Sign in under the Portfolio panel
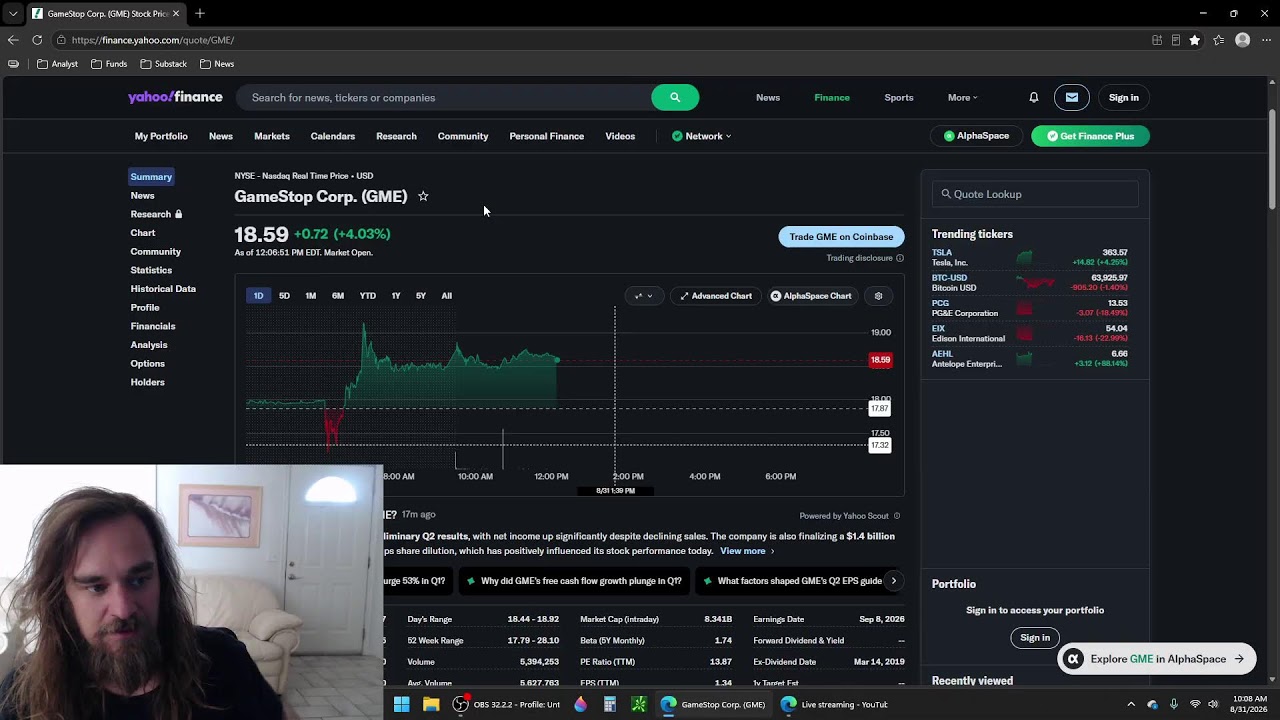Screen dimensions: 1280x720 click(1035, 638)
